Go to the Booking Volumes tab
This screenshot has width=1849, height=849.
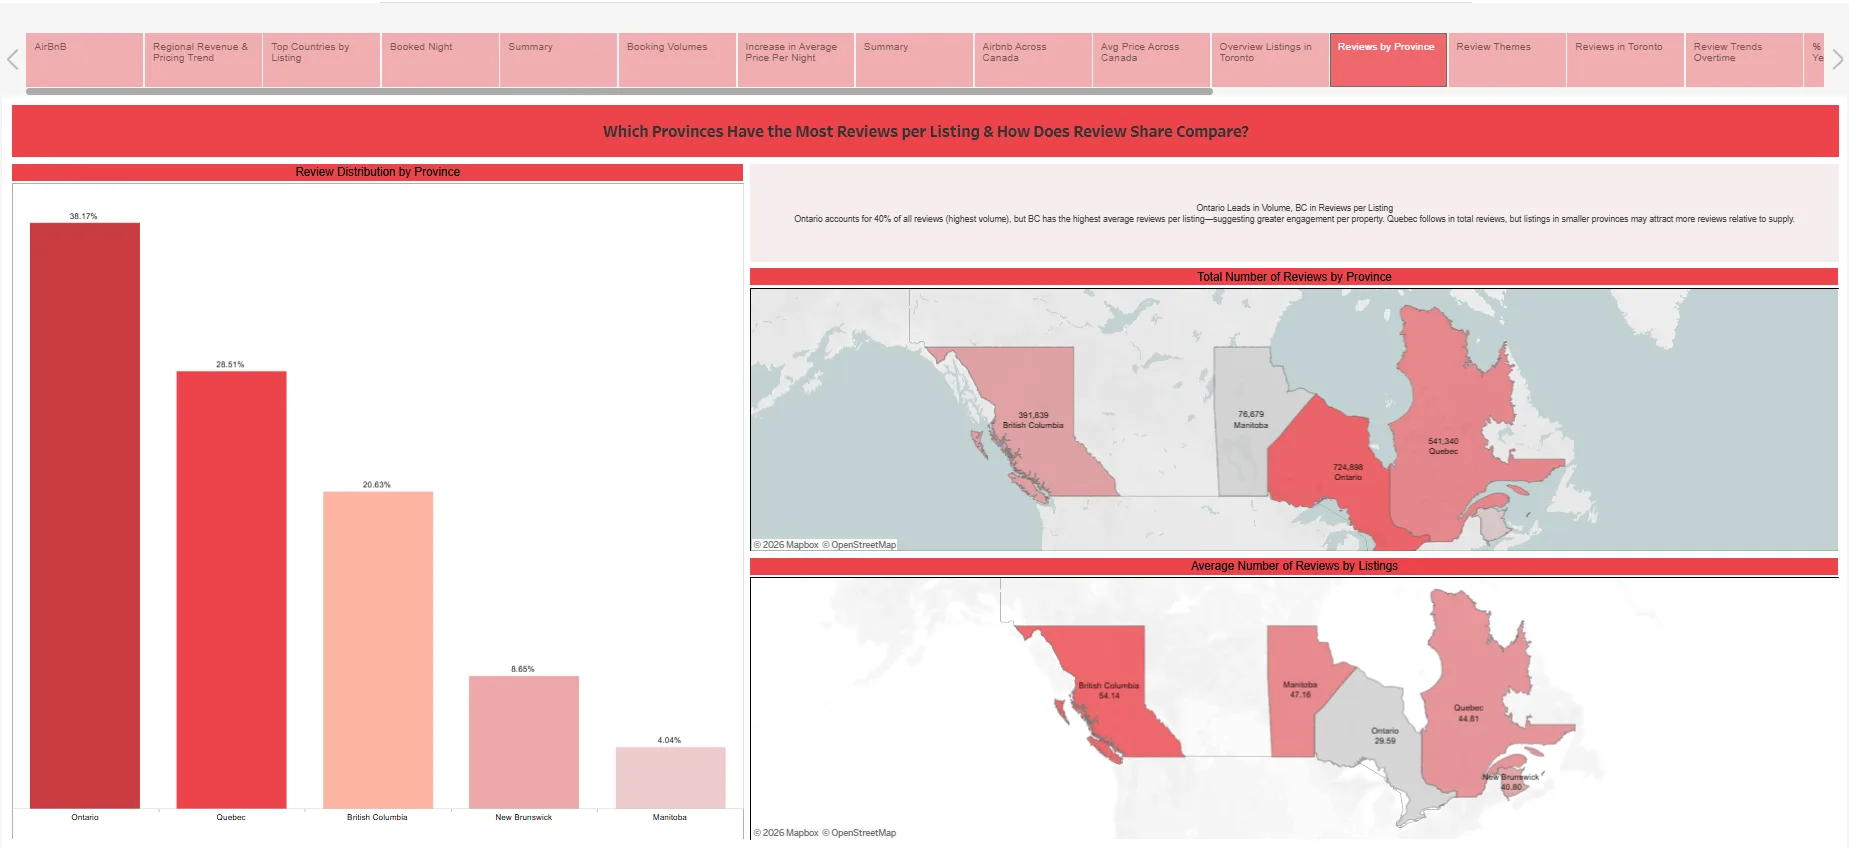(677, 60)
